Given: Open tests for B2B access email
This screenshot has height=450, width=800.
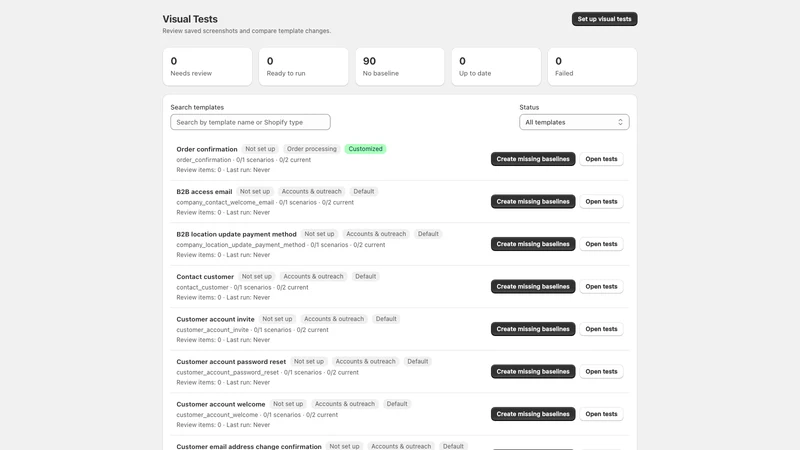Looking at the screenshot, I should 601,202.
